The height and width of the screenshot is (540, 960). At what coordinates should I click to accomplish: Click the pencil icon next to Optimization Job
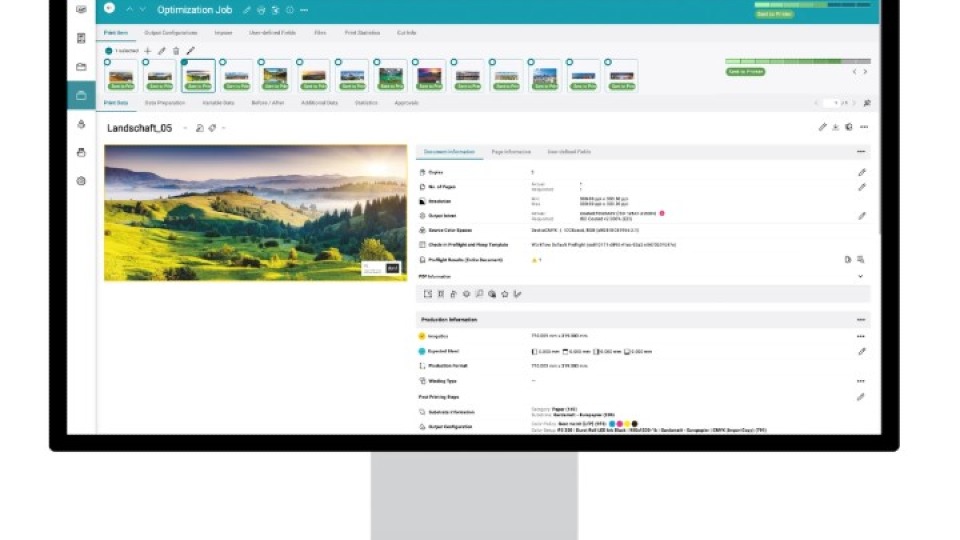point(247,10)
